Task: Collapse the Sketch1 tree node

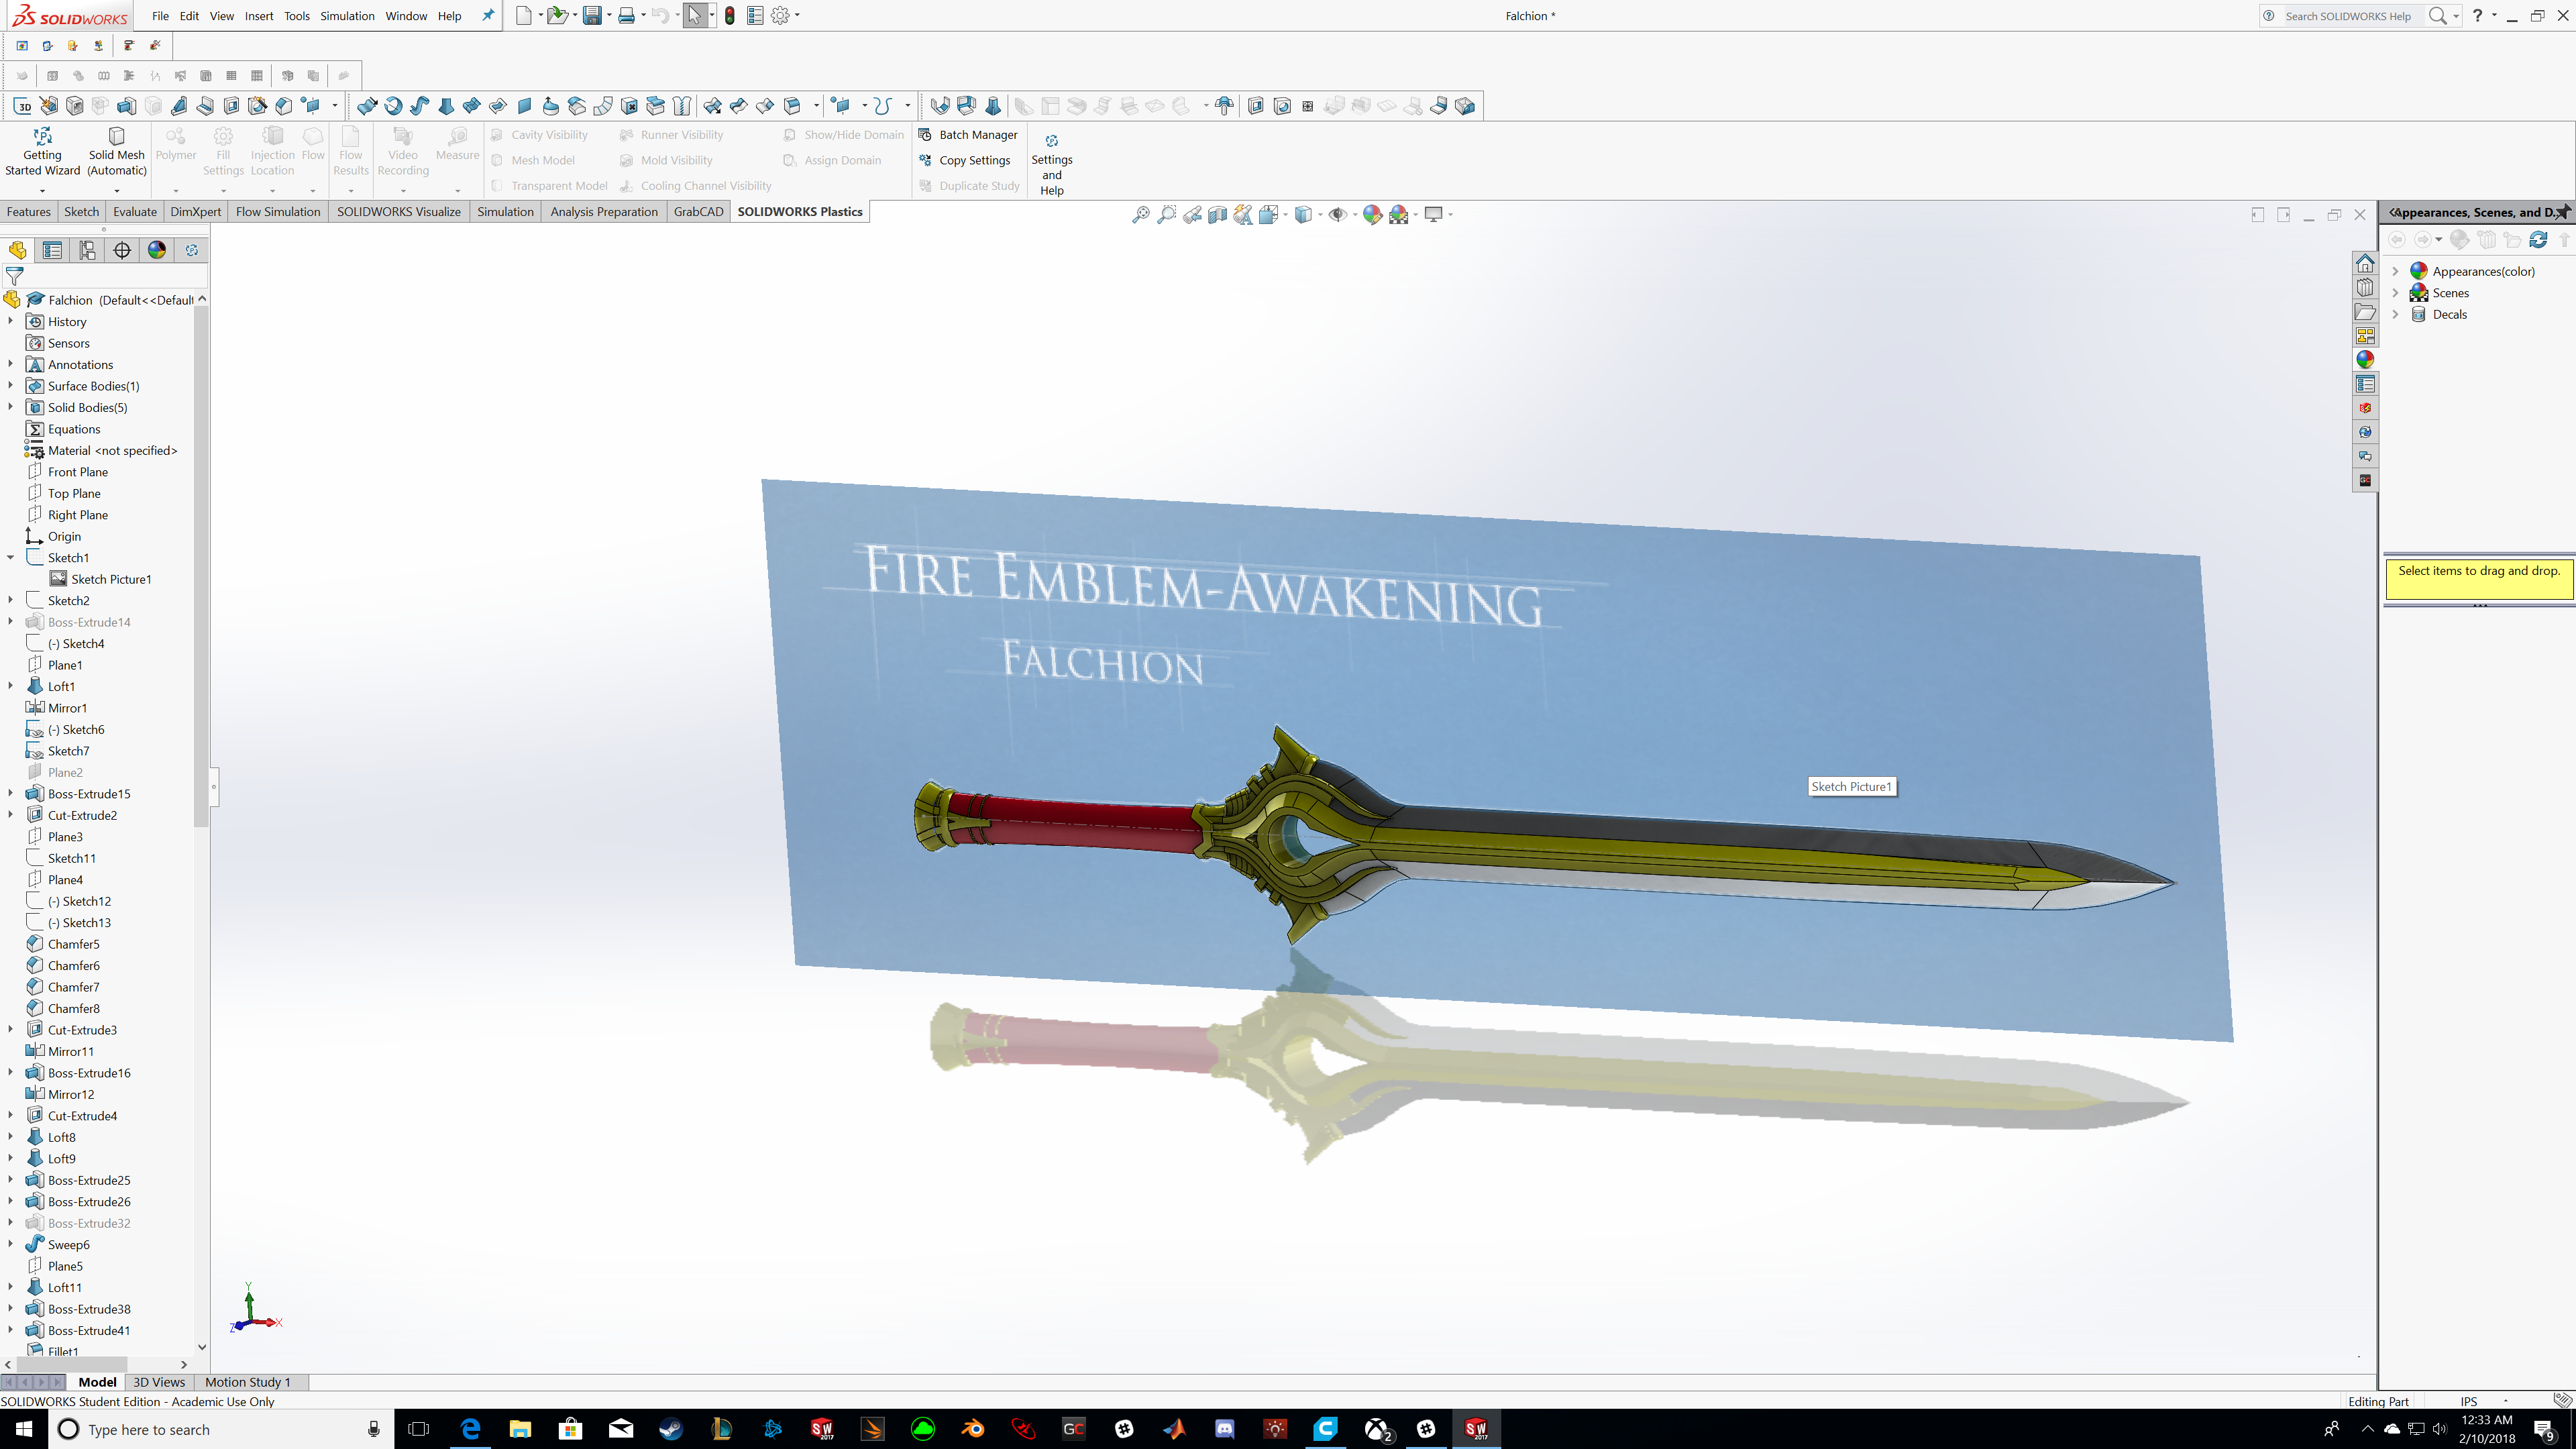Action: click(x=11, y=558)
